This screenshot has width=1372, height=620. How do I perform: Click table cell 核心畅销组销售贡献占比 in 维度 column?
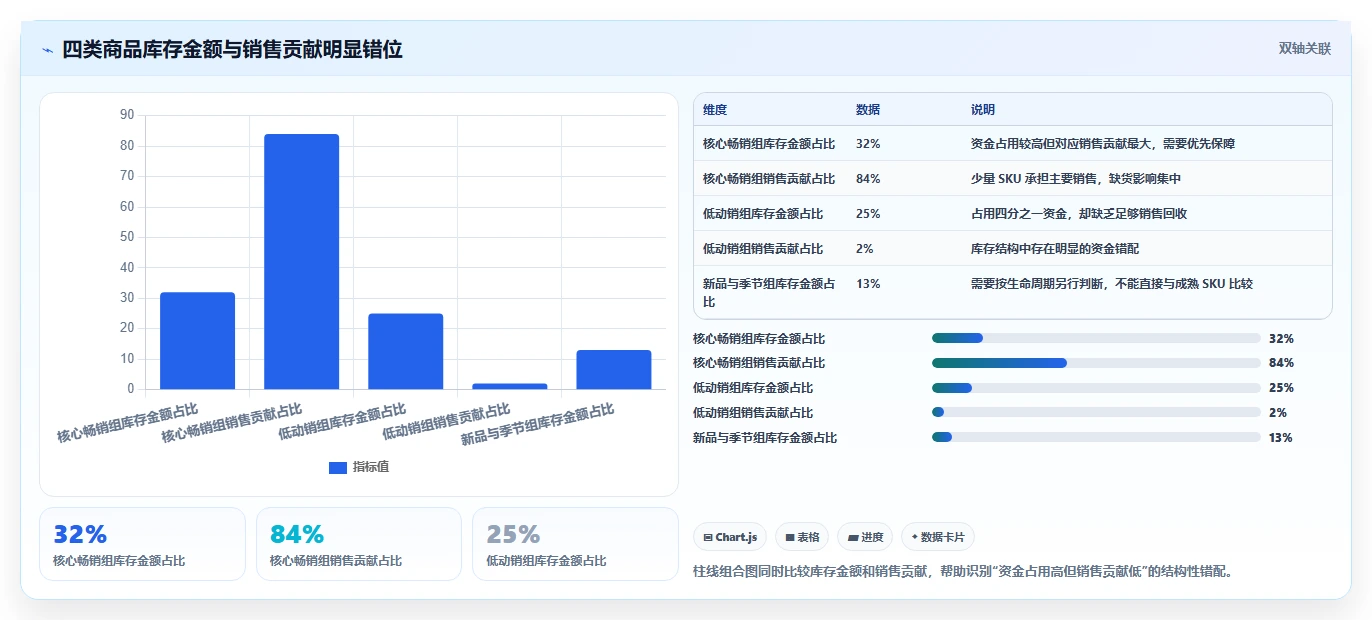[769, 179]
